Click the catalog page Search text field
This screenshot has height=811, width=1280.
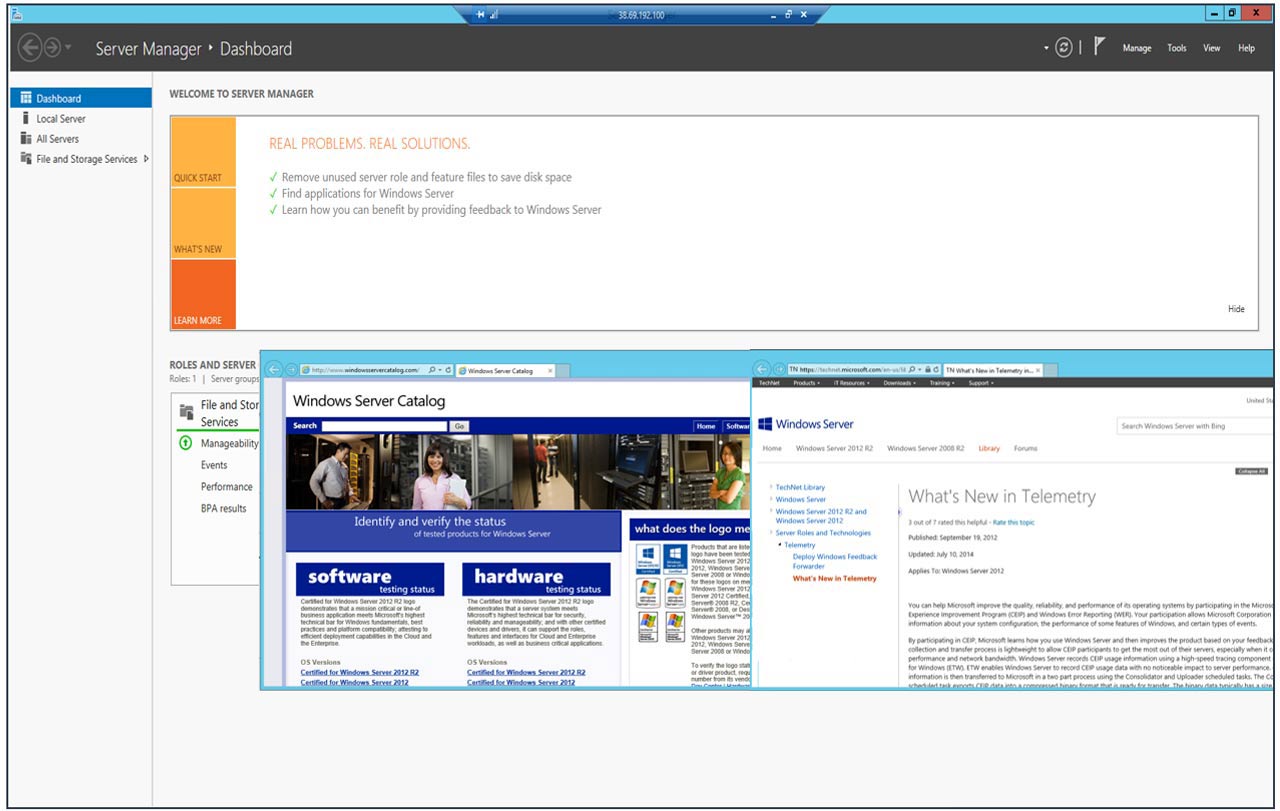(384, 426)
